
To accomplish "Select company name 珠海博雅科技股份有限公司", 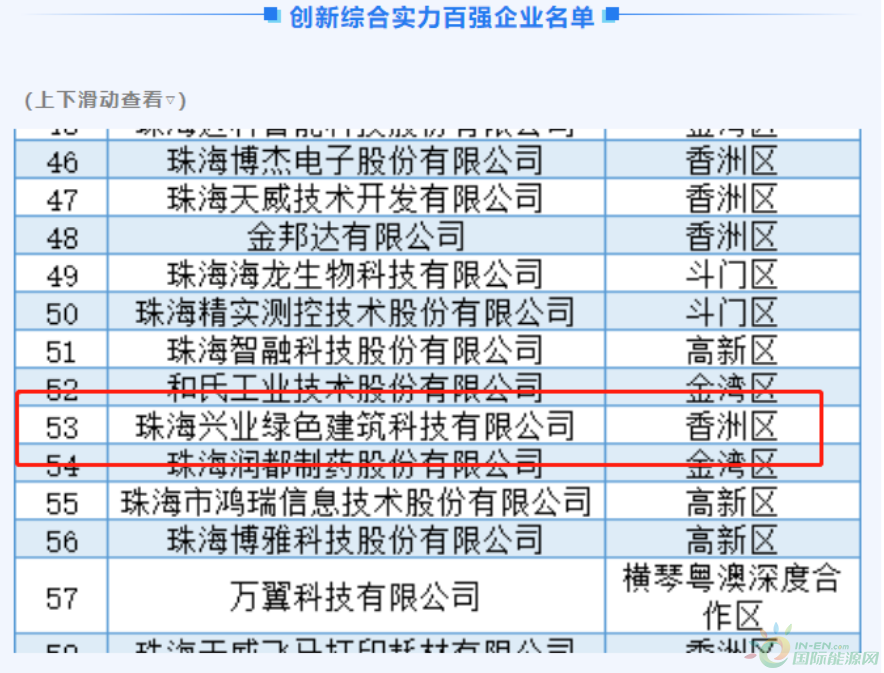I will pos(355,540).
